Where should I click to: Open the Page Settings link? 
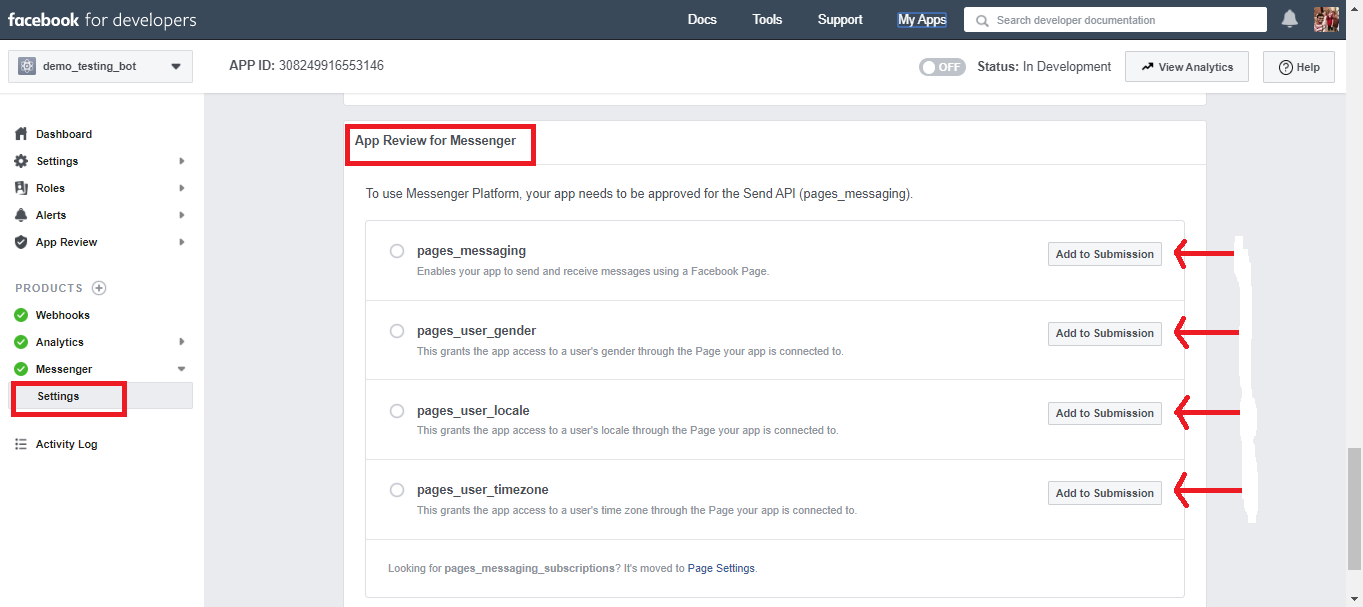point(721,568)
